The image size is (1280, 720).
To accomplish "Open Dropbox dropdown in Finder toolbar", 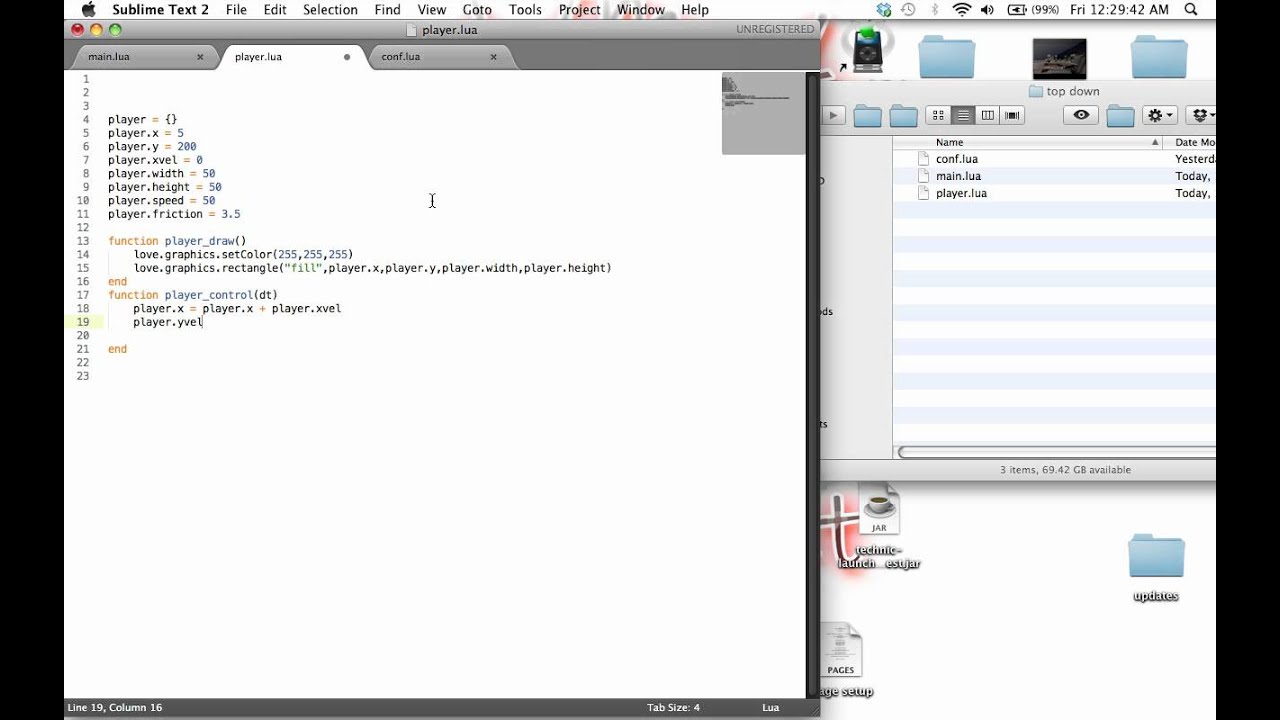I will (1203, 116).
